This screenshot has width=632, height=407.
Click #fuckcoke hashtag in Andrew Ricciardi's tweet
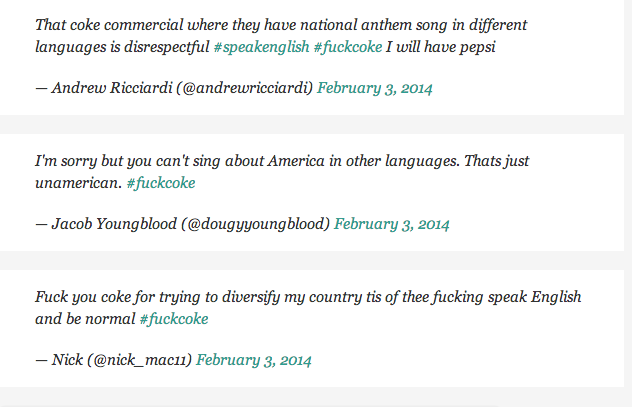(347, 48)
